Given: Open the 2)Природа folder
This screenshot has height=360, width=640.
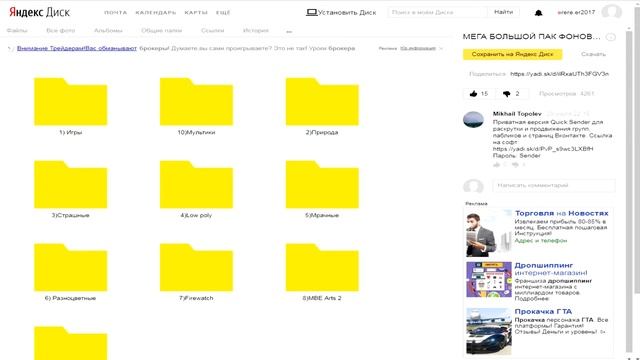Looking at the screenshot, I should [x=322, y=102].
